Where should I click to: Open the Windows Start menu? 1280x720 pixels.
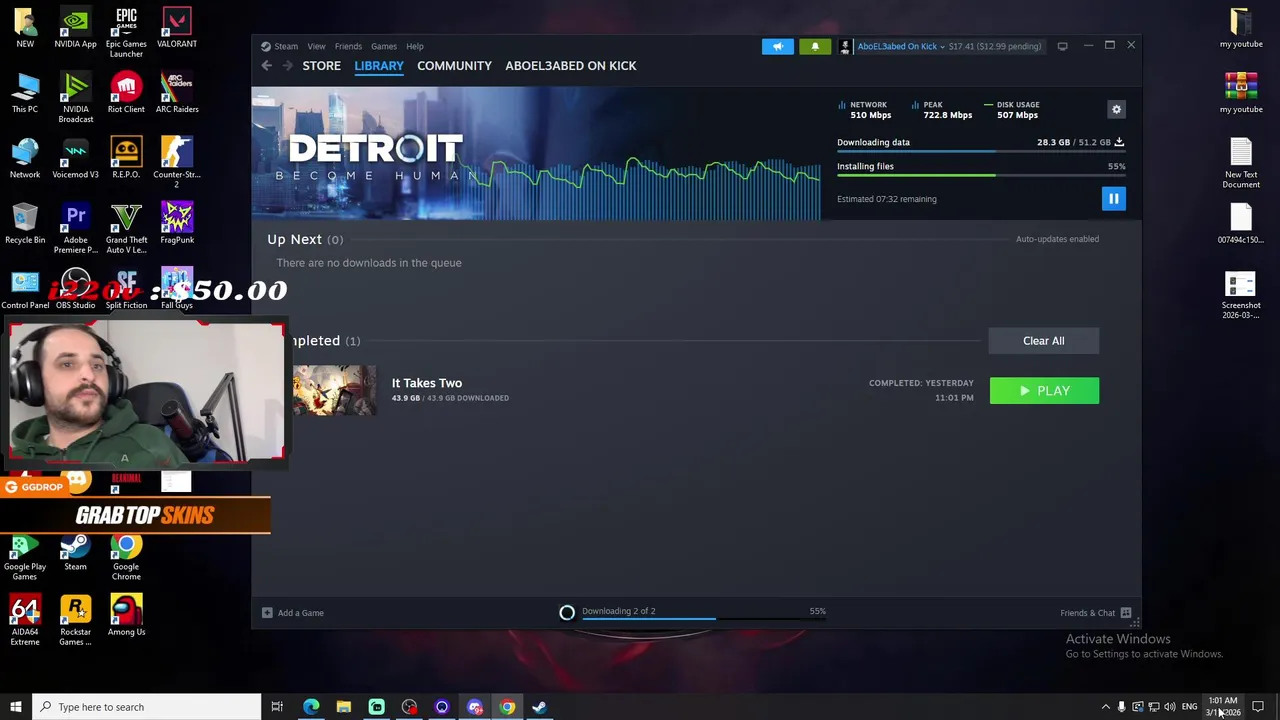(16, 707)
